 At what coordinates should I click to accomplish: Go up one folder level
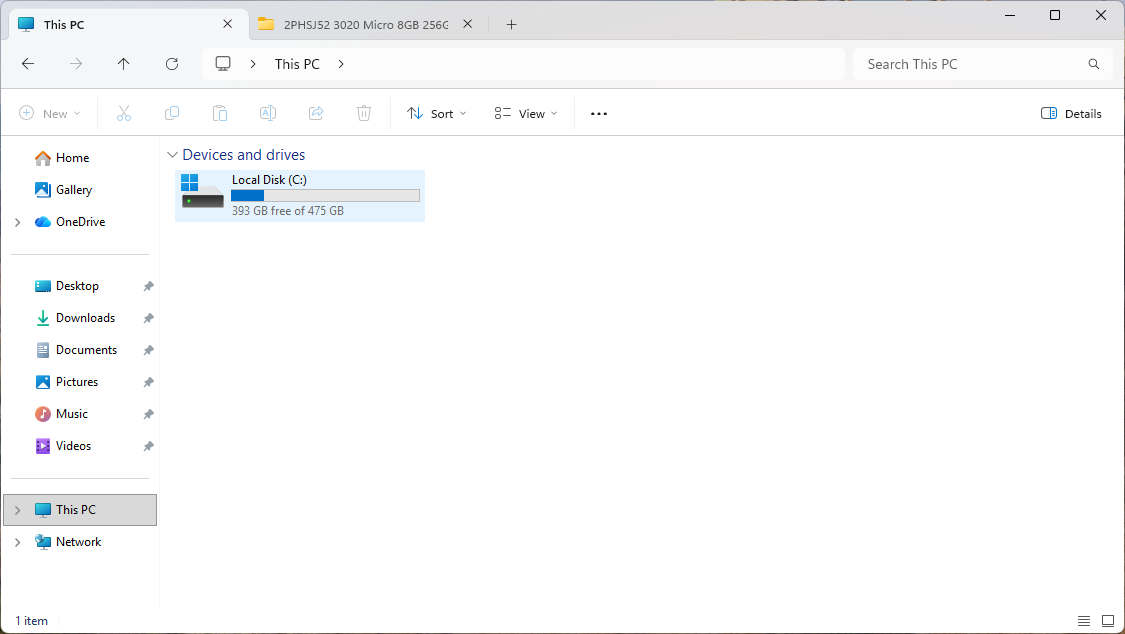click(x=124, y=64)
